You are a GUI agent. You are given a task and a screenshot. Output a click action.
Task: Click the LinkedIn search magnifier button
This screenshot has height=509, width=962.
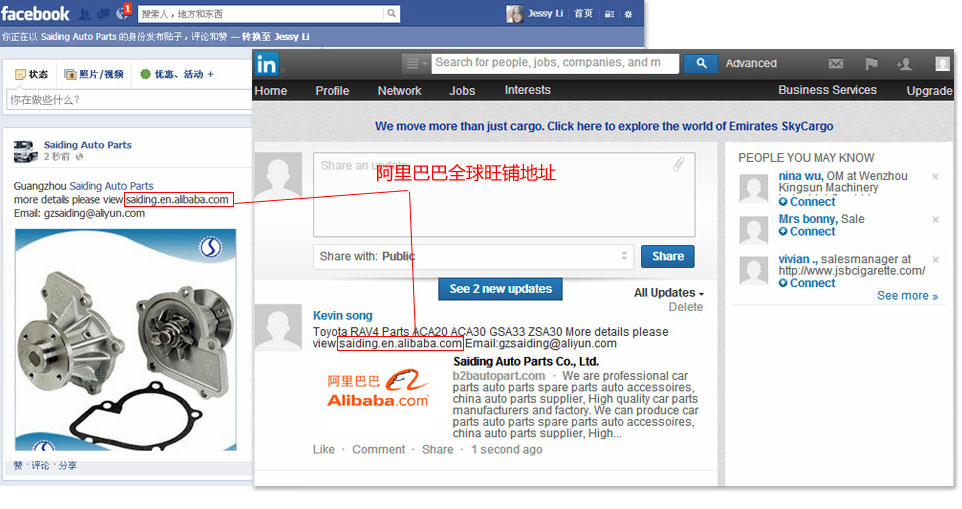pyautogui.click(x=701, y=63)
